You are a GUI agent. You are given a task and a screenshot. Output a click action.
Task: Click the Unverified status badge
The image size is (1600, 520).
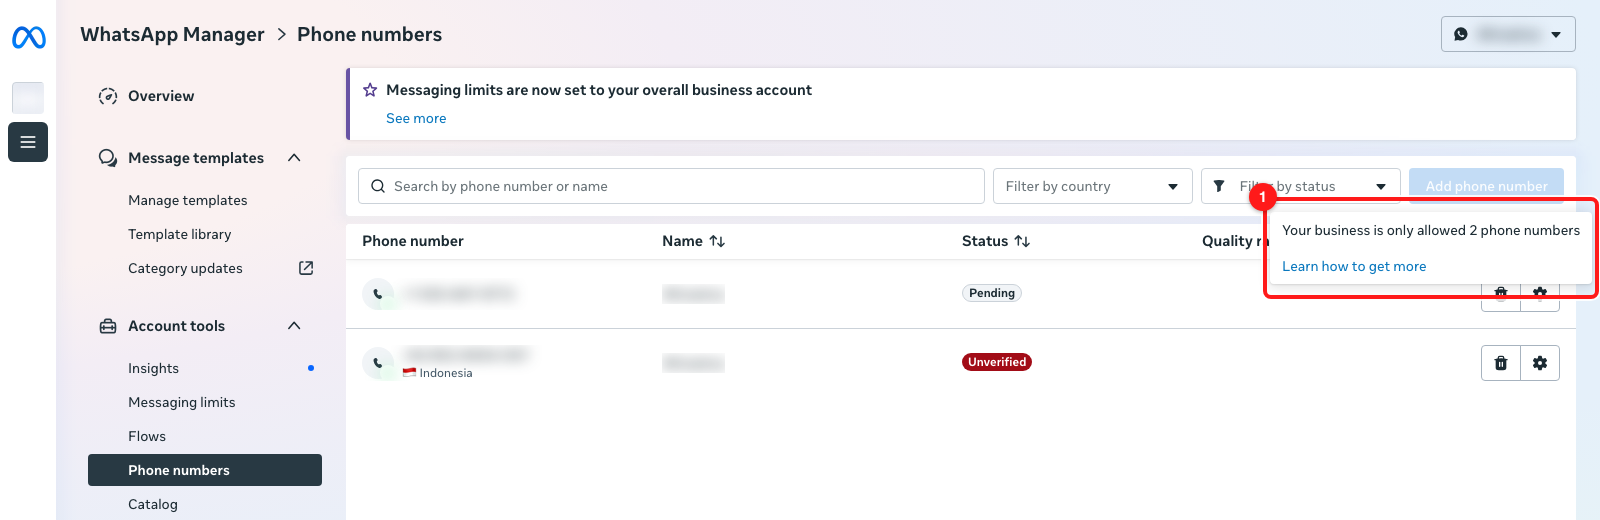(997, 362)
